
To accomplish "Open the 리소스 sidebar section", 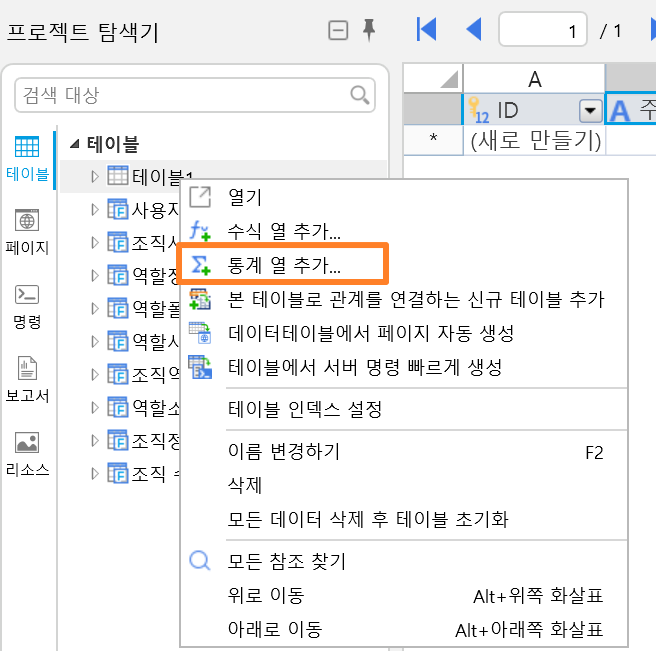I will click(27, 454).
